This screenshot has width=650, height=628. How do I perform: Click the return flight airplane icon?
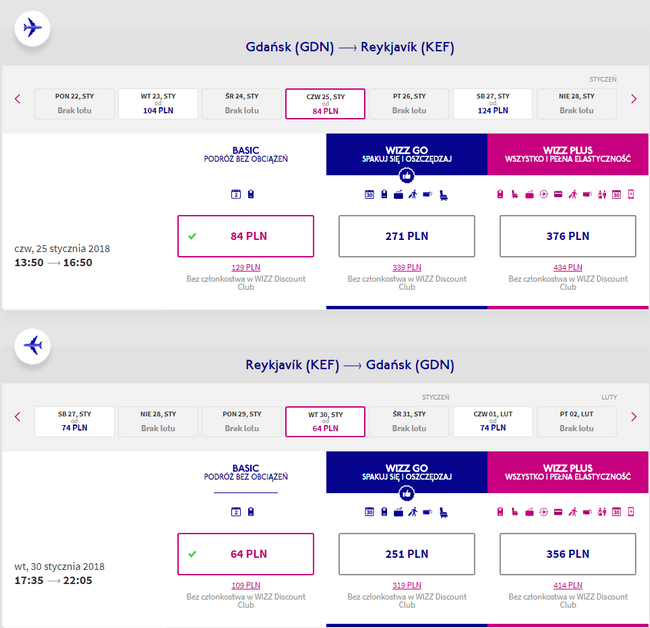pyautogui.click(x=32, y=346)
